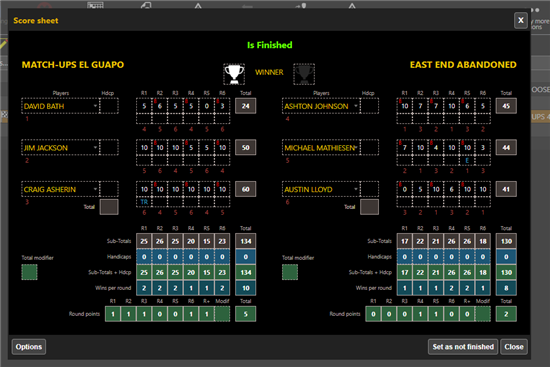
Task: Click the white winner trophy for Match-Ups El Guapo
Action: (x=234, y=74)
